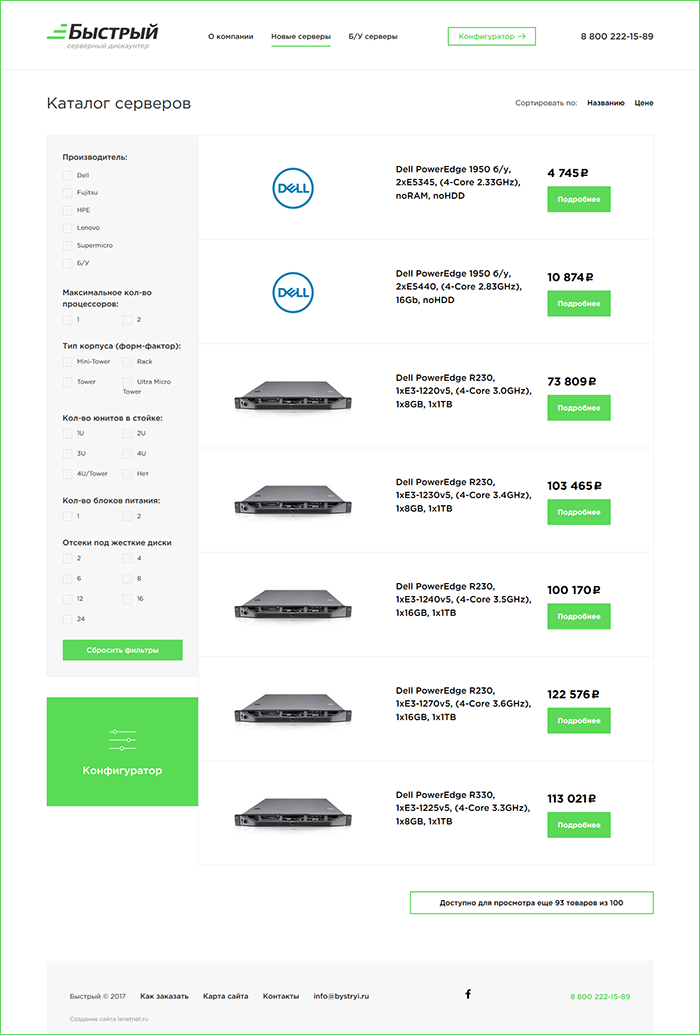Screen dimensions: 700x1035
Task: Enable the HPE manufacturer checkbox
Action: [x=67, y=211]
